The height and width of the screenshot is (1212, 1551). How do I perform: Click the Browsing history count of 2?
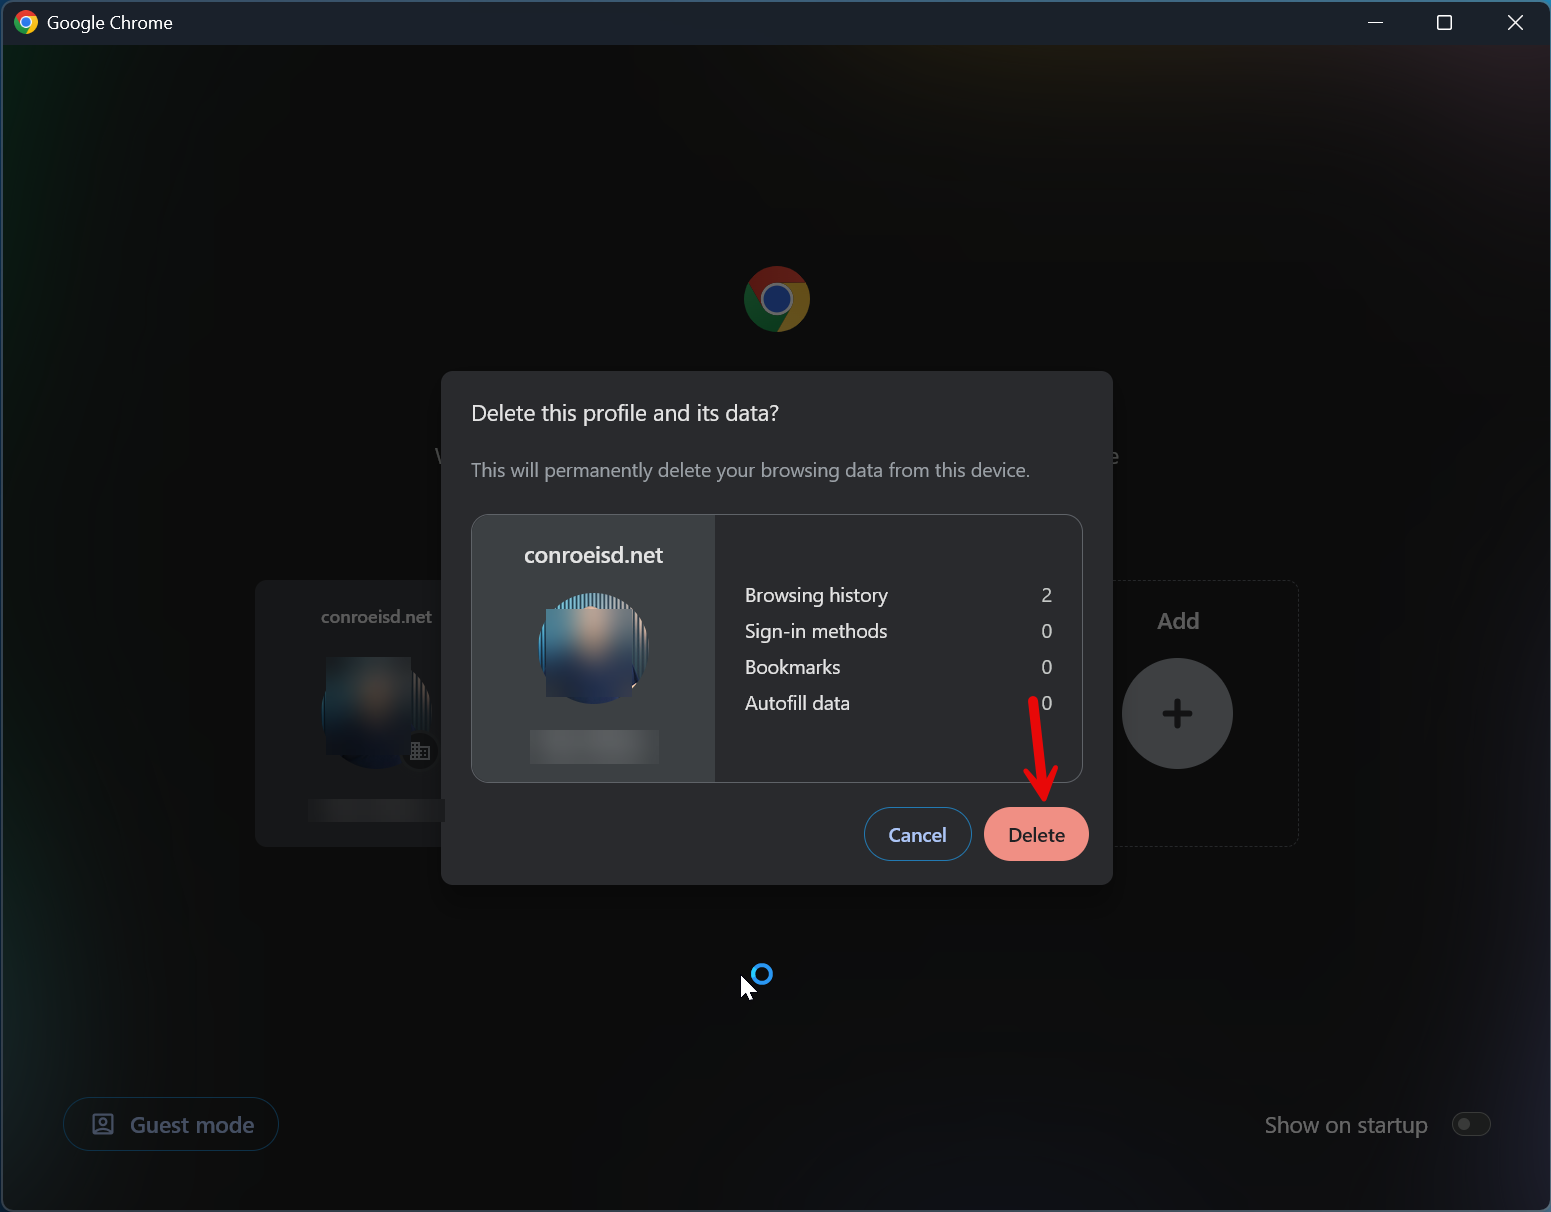pyautogui.click(x=1046, y=595)
